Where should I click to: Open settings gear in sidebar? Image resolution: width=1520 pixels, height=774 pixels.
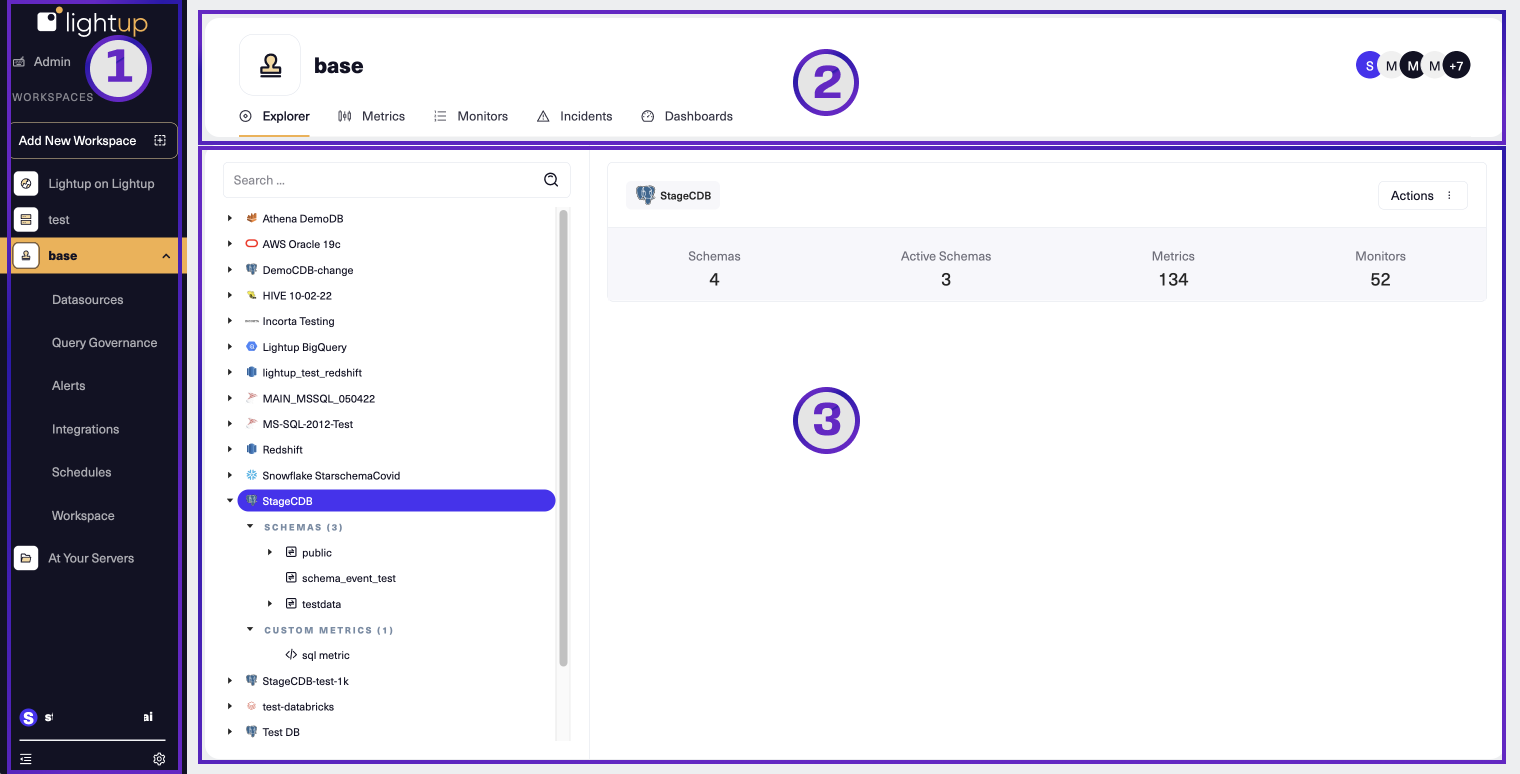159,759
